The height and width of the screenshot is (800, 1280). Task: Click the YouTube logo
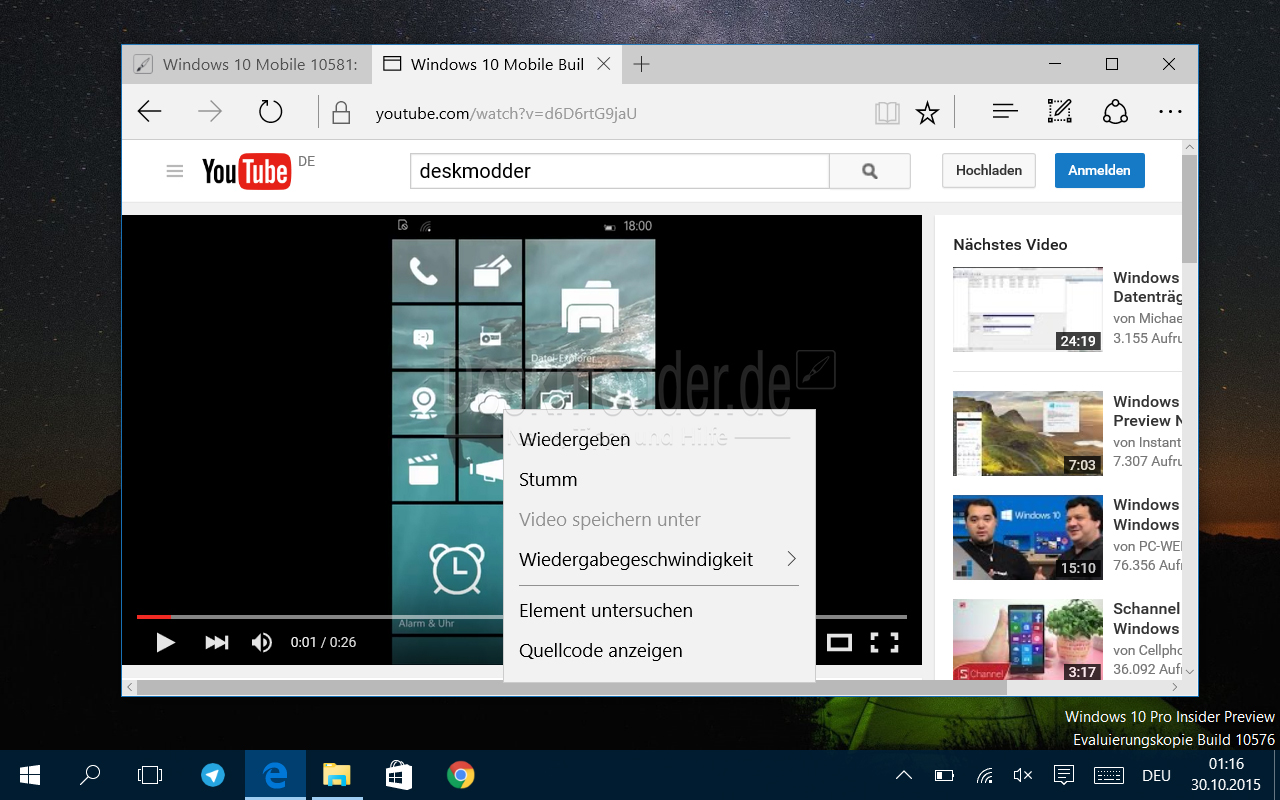pos(246,172)
